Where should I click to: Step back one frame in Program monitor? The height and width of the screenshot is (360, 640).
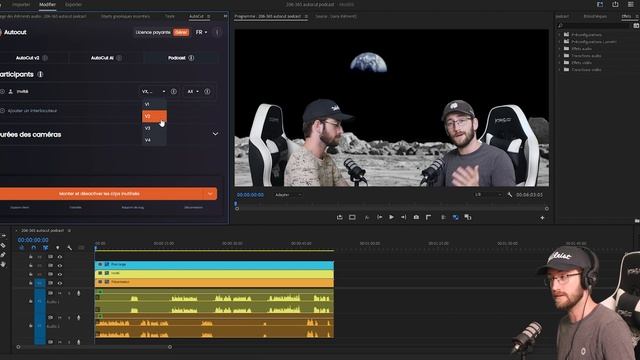click(x=380, y=218)
